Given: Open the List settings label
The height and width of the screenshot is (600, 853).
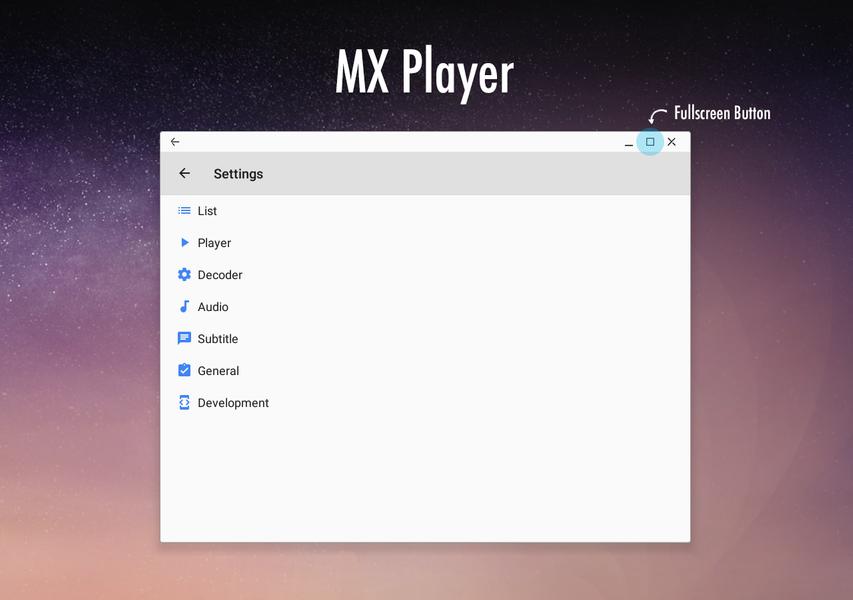Looking at the screenshot, I should 207,211.
